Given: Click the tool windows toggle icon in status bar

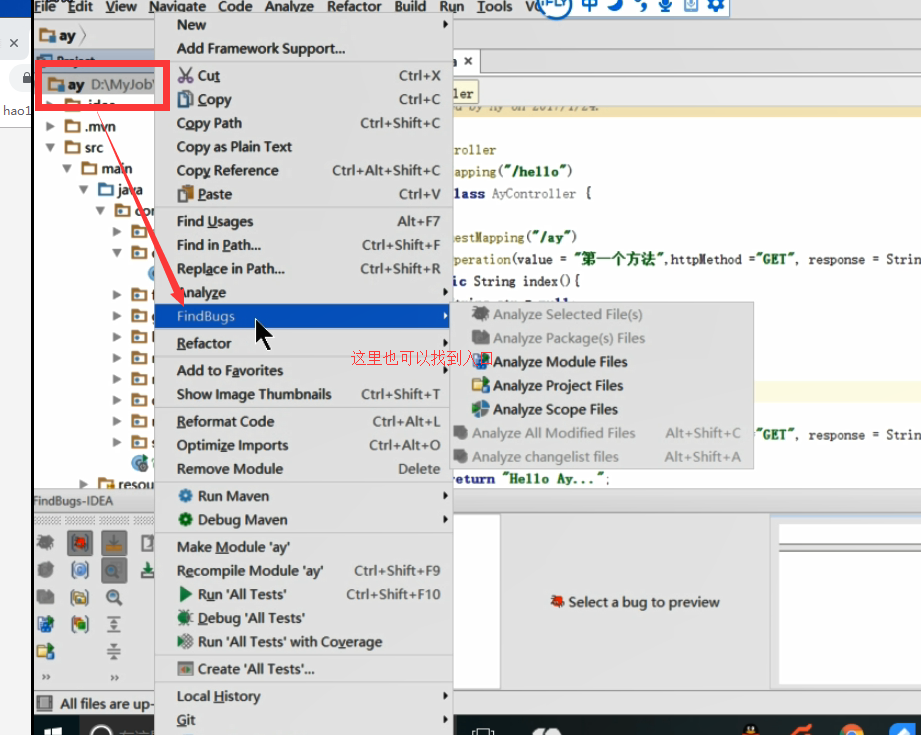Looking at the screenshot, I should (x=44, y=703).
